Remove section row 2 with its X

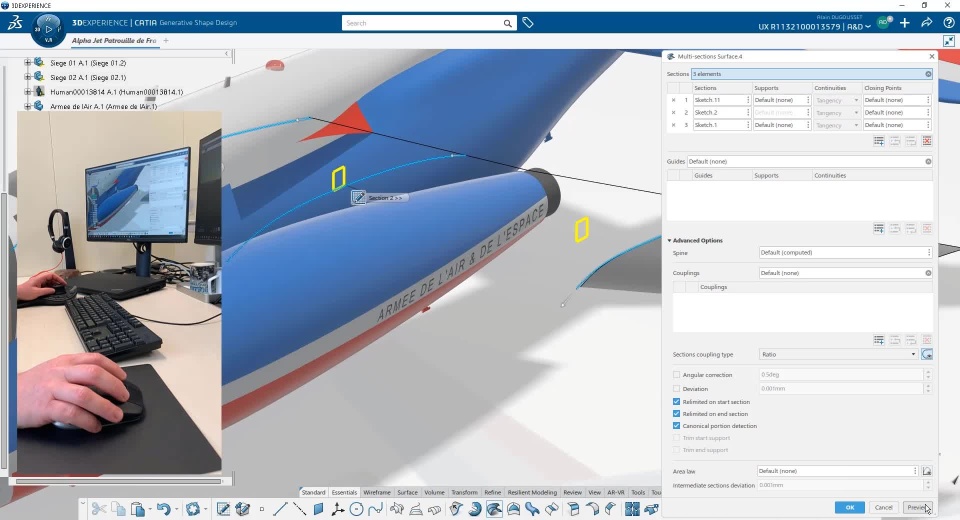[x=673, y=113]
